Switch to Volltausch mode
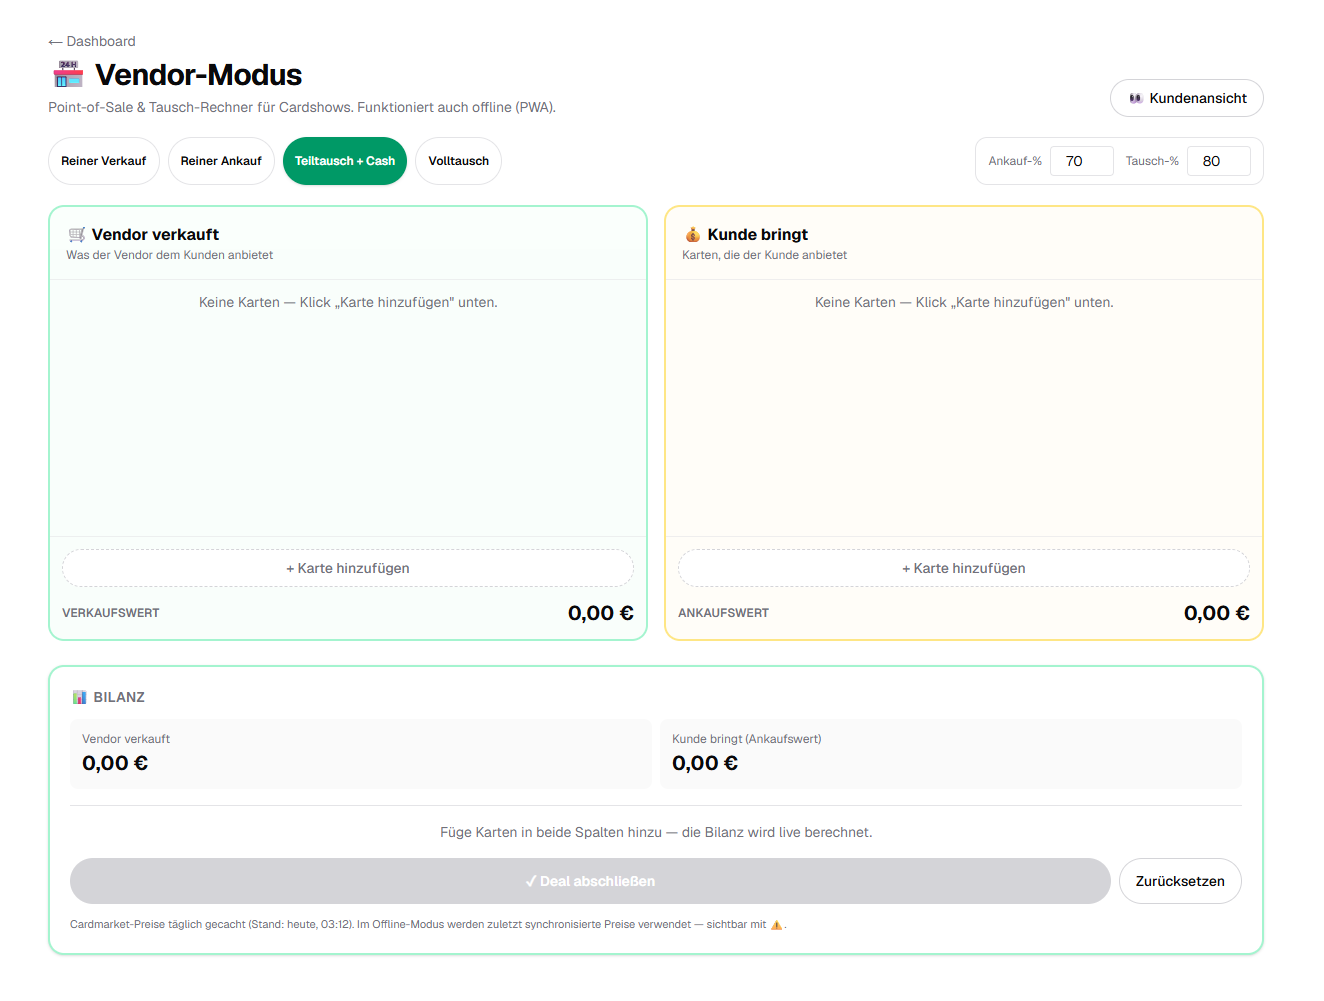 459,161
